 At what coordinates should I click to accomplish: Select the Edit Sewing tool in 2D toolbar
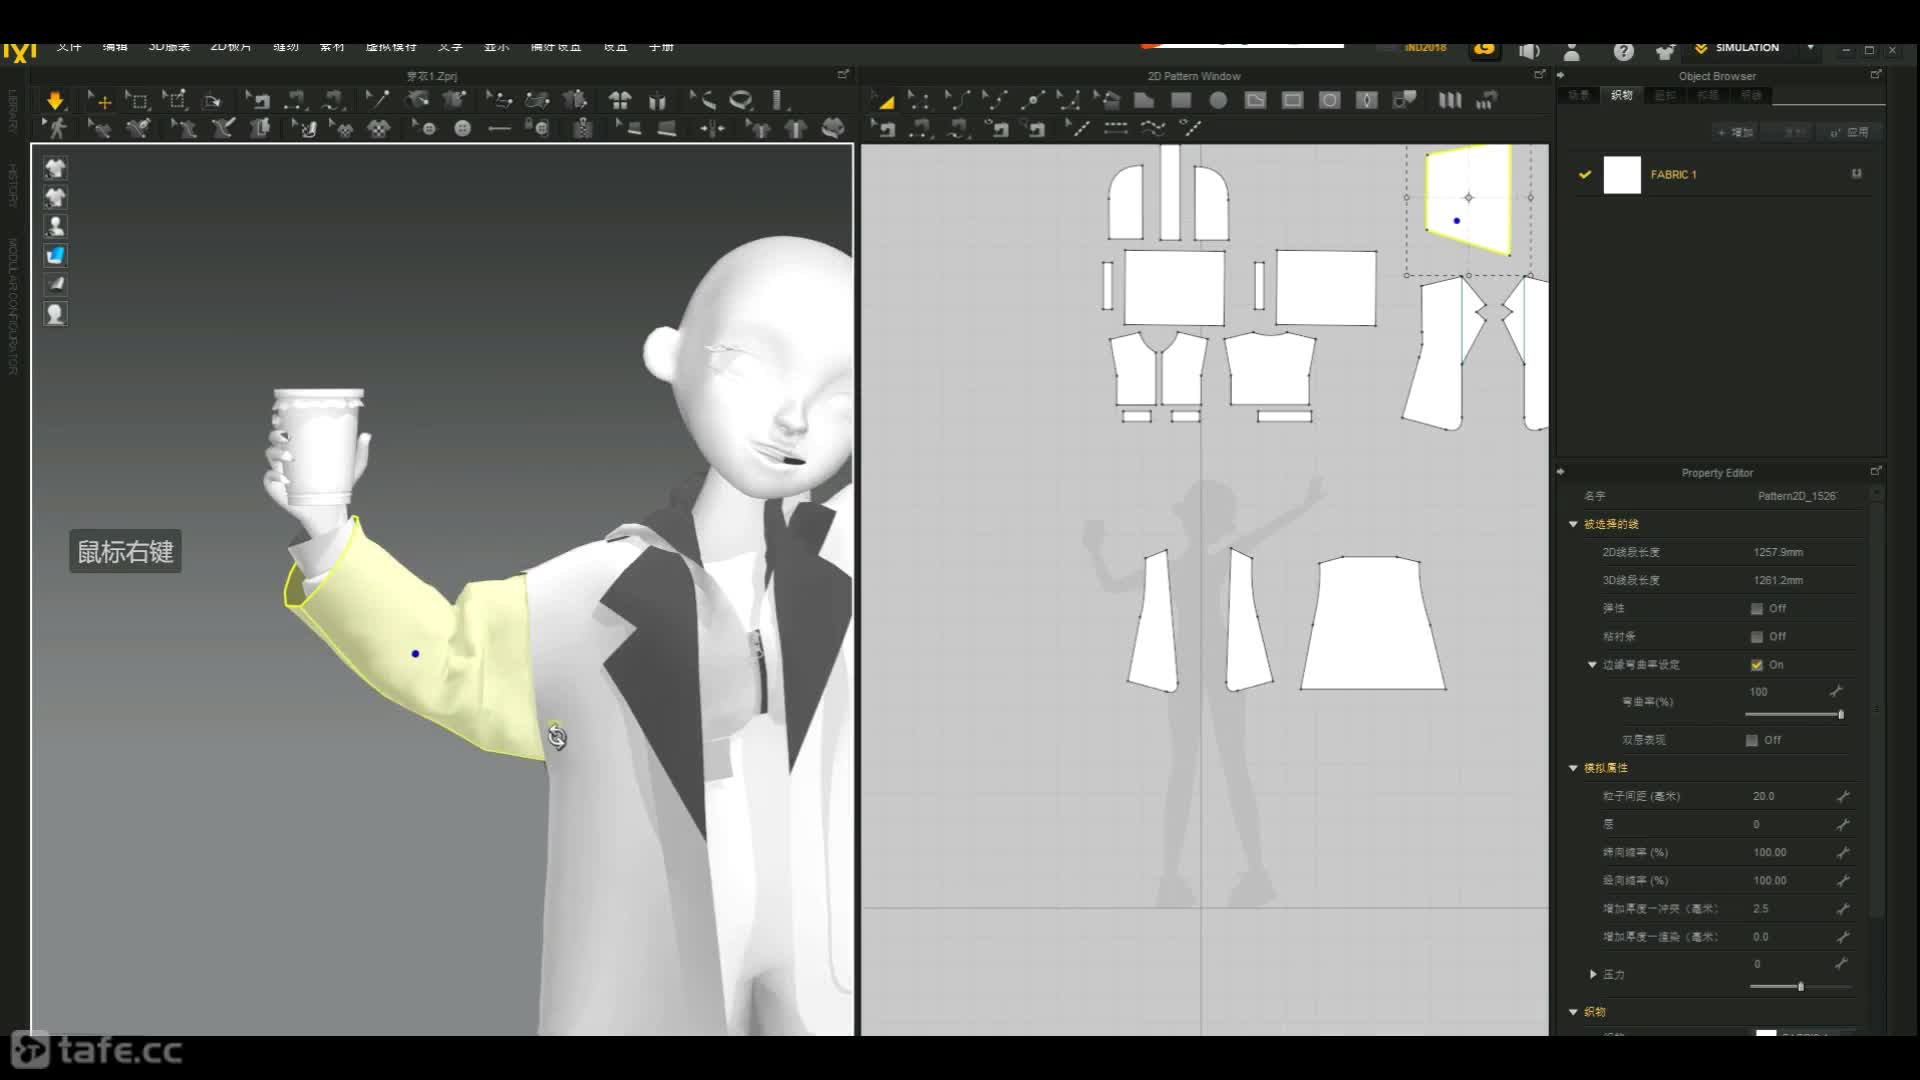coord(885,128)
